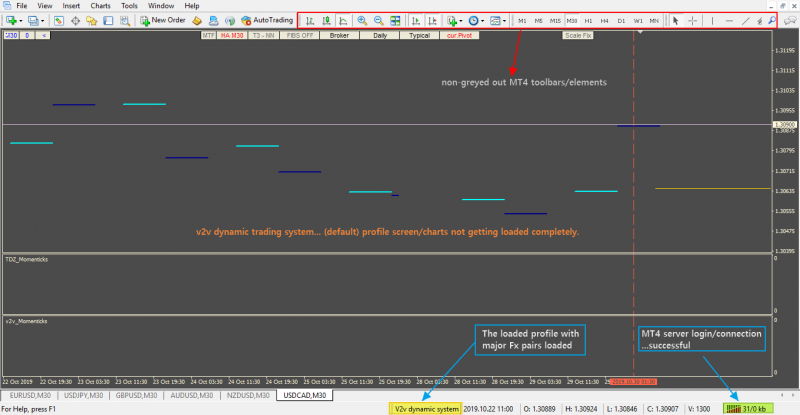Open the chat bubbles icon
Image resolution: width=800 pixels, height=415 pixels.
790,21
